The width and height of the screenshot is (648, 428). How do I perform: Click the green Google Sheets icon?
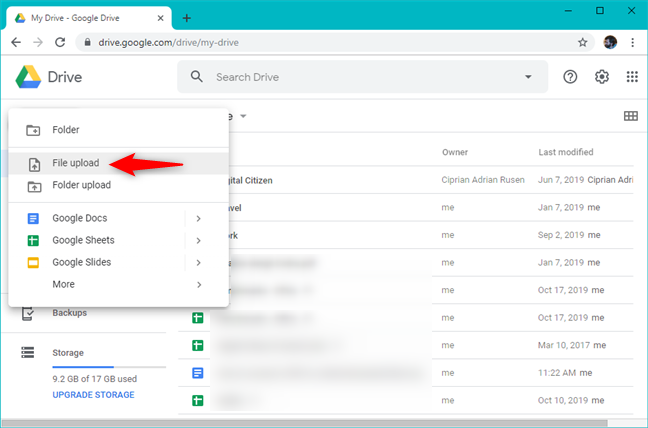click(x=33, y=240)
